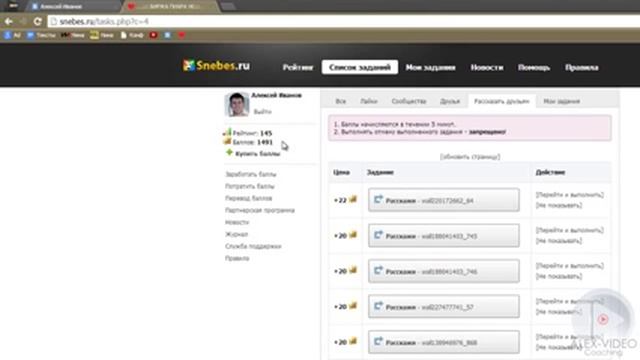Open Правила in the left sidebar

pyautogui.click(x=237, y=258)
